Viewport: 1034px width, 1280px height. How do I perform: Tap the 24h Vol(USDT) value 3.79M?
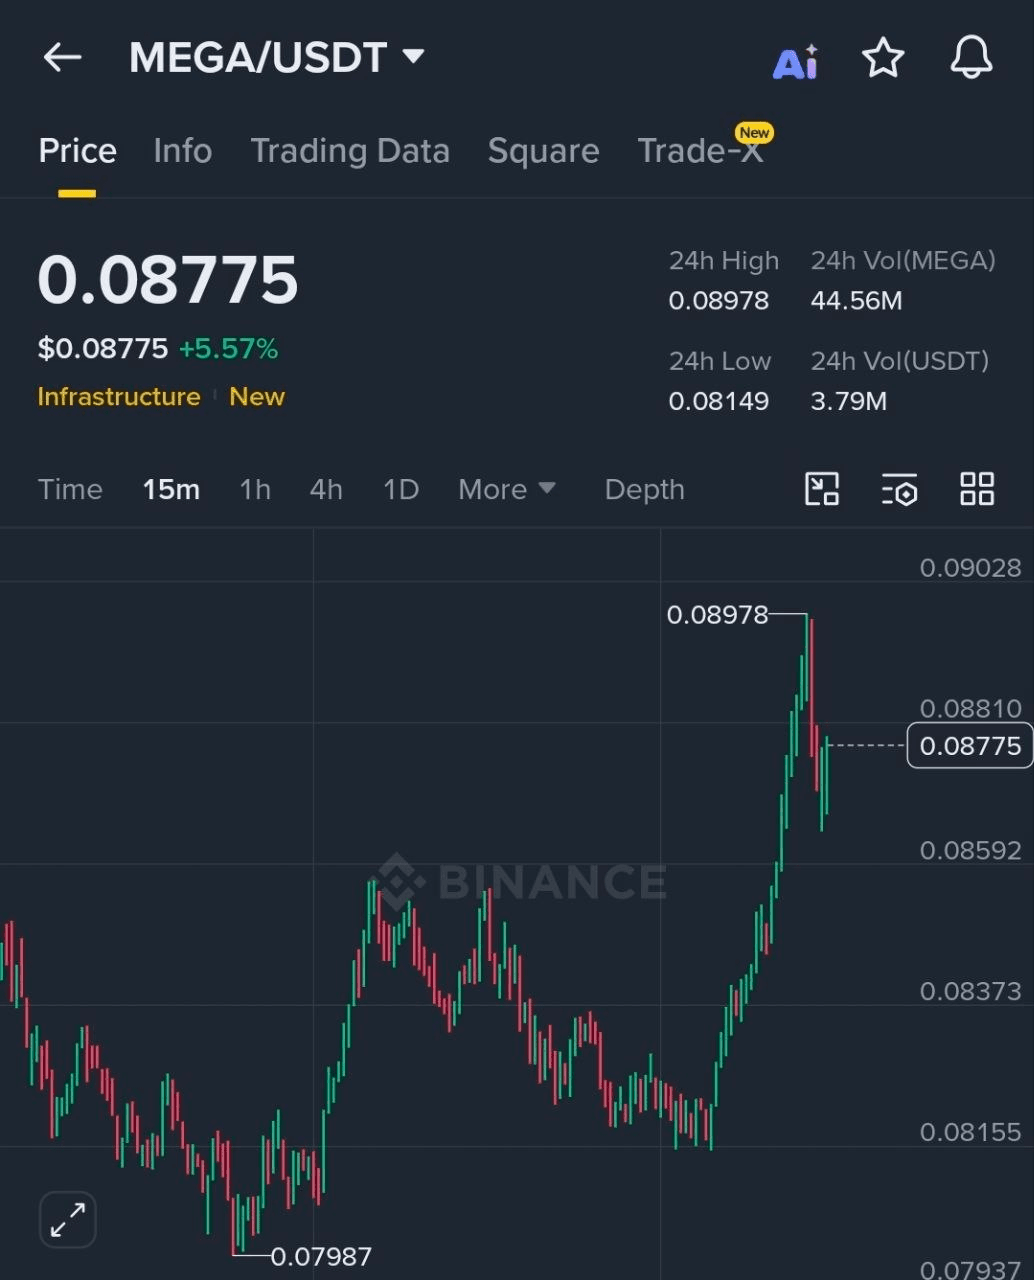[849, 401]
